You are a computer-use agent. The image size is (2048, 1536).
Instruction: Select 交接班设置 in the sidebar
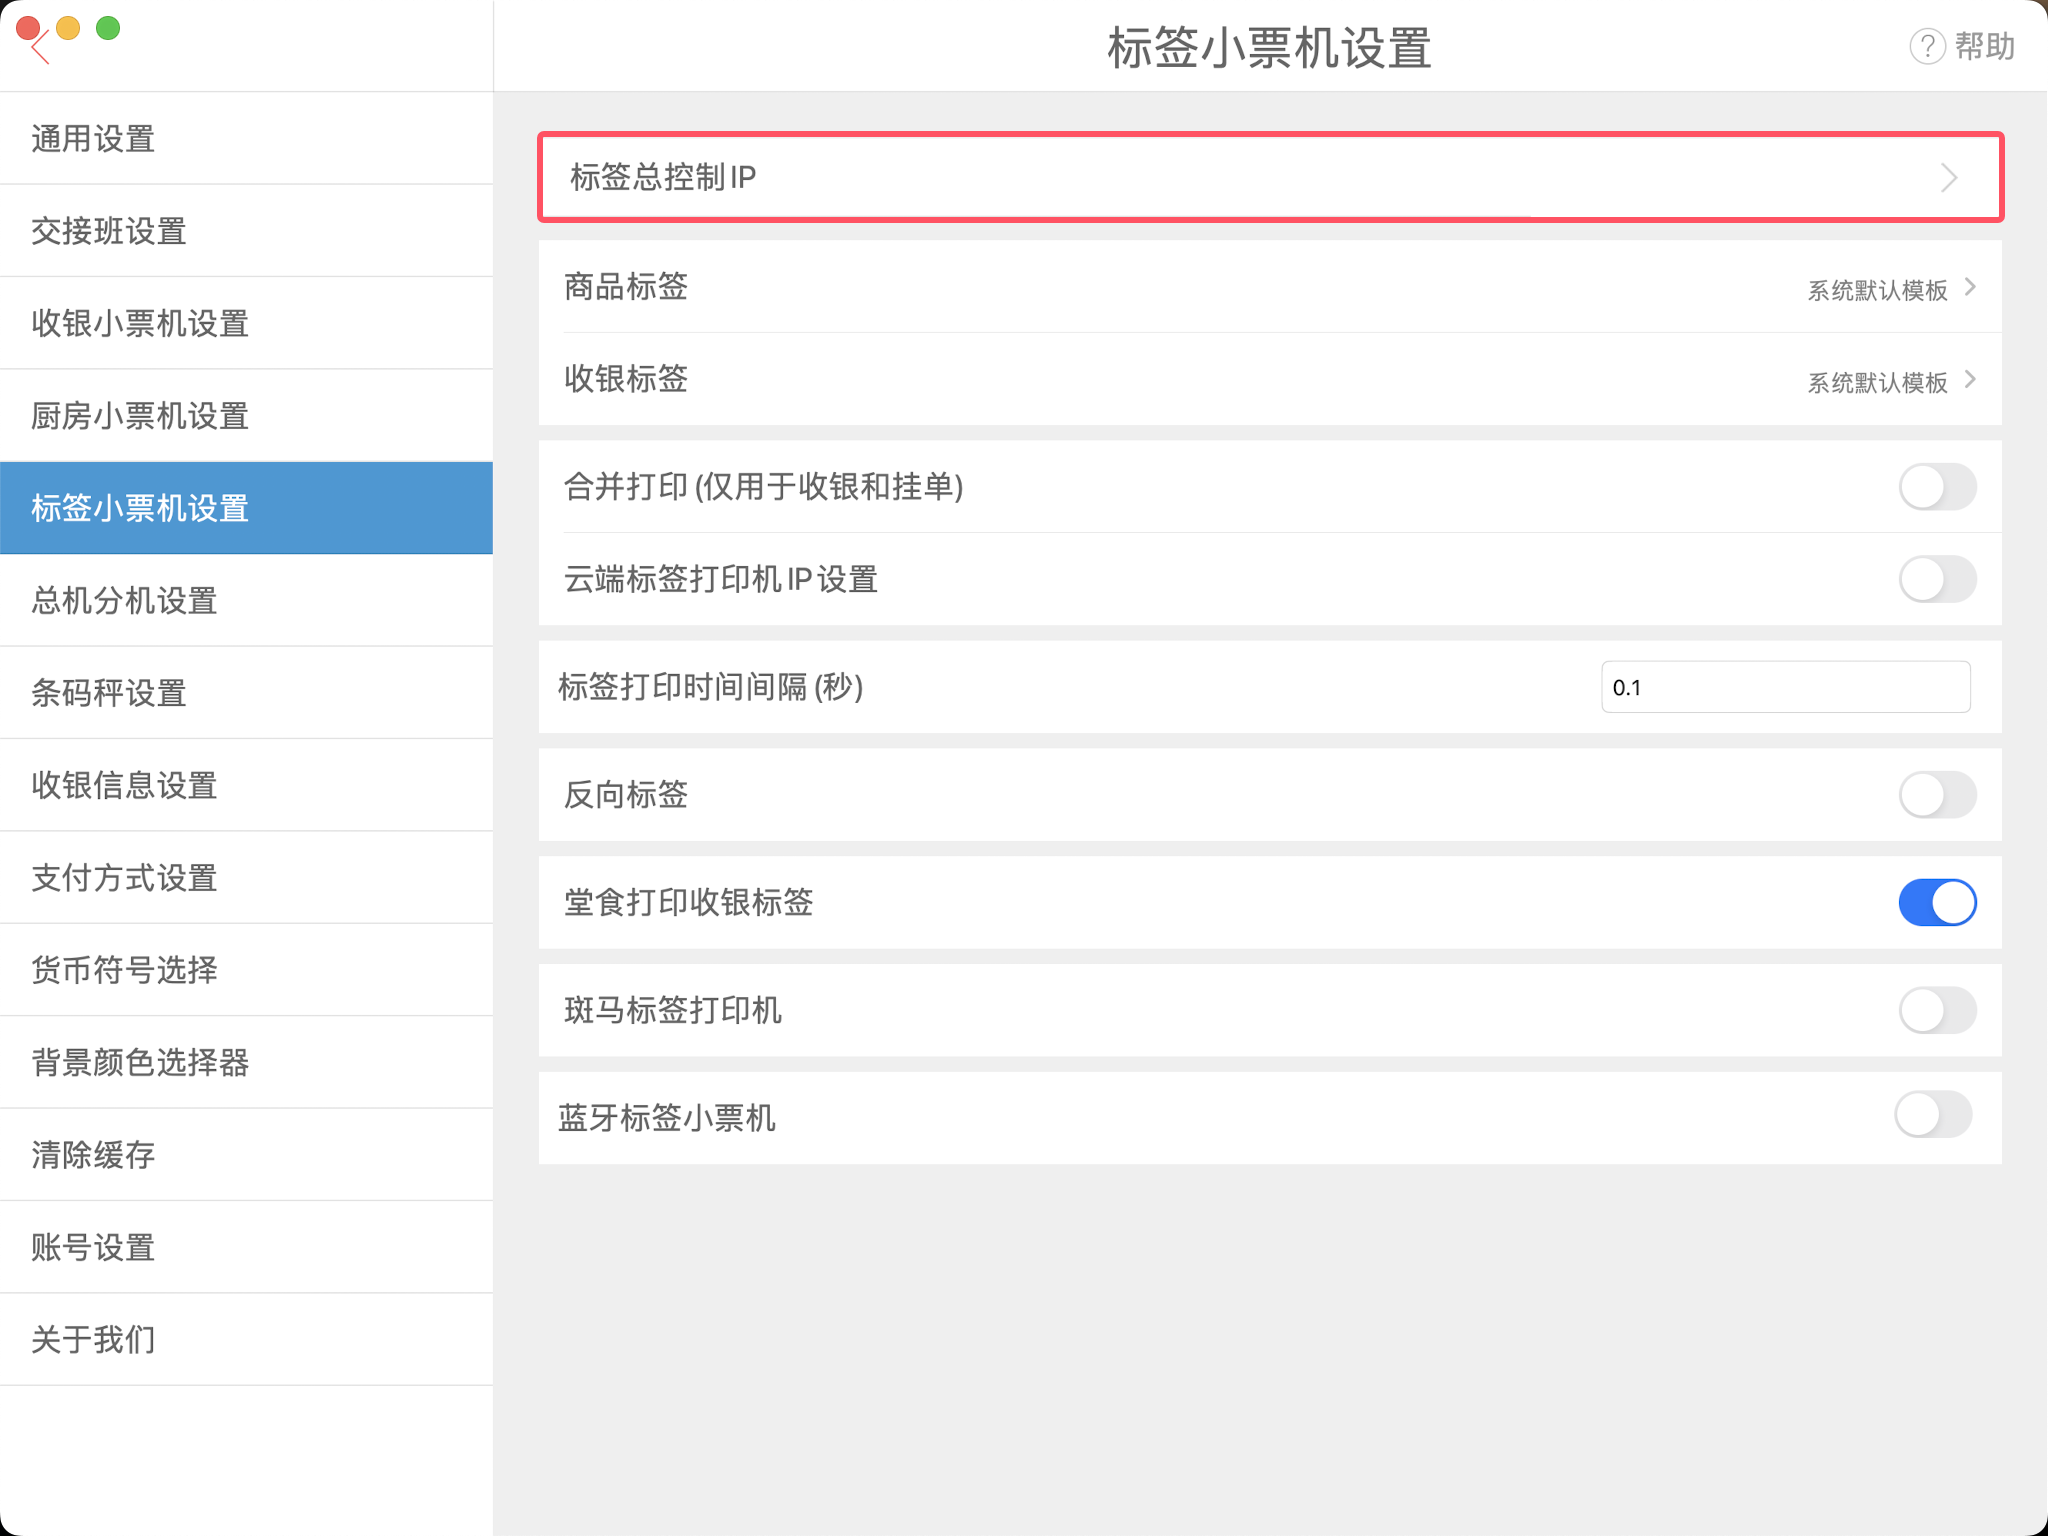point(246,230)
